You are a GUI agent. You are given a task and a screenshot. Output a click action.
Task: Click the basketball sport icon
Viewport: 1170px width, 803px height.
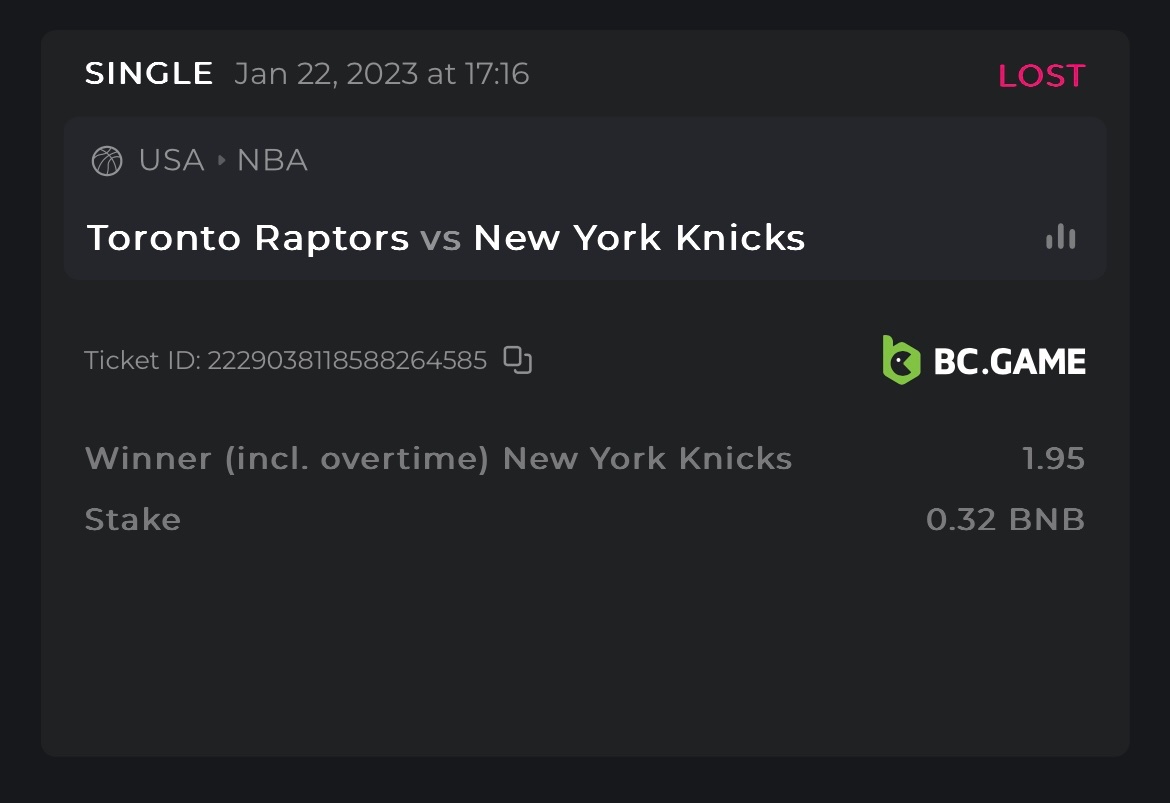coord(107,161)
